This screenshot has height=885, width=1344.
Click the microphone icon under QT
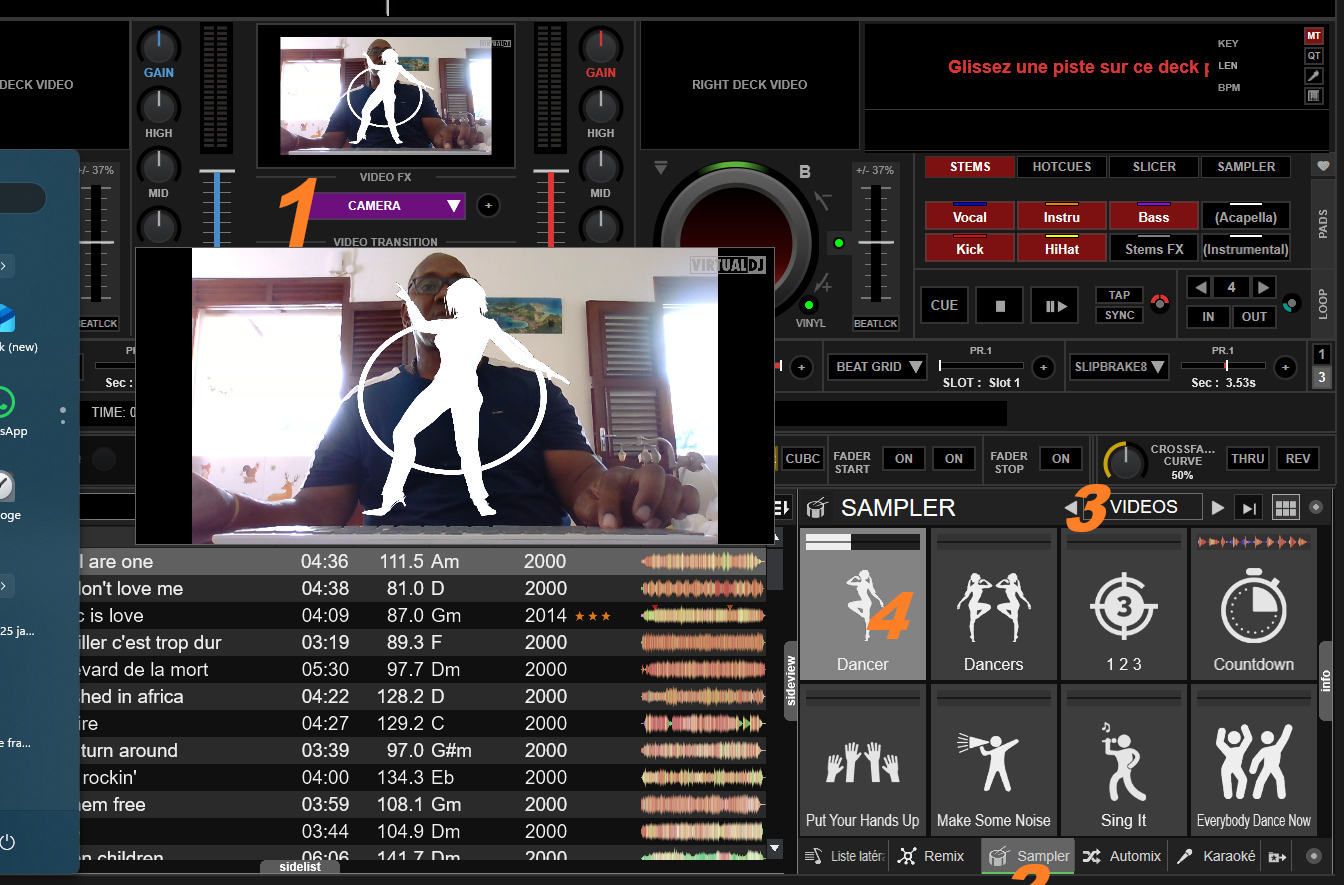(x=1314, y=76)
